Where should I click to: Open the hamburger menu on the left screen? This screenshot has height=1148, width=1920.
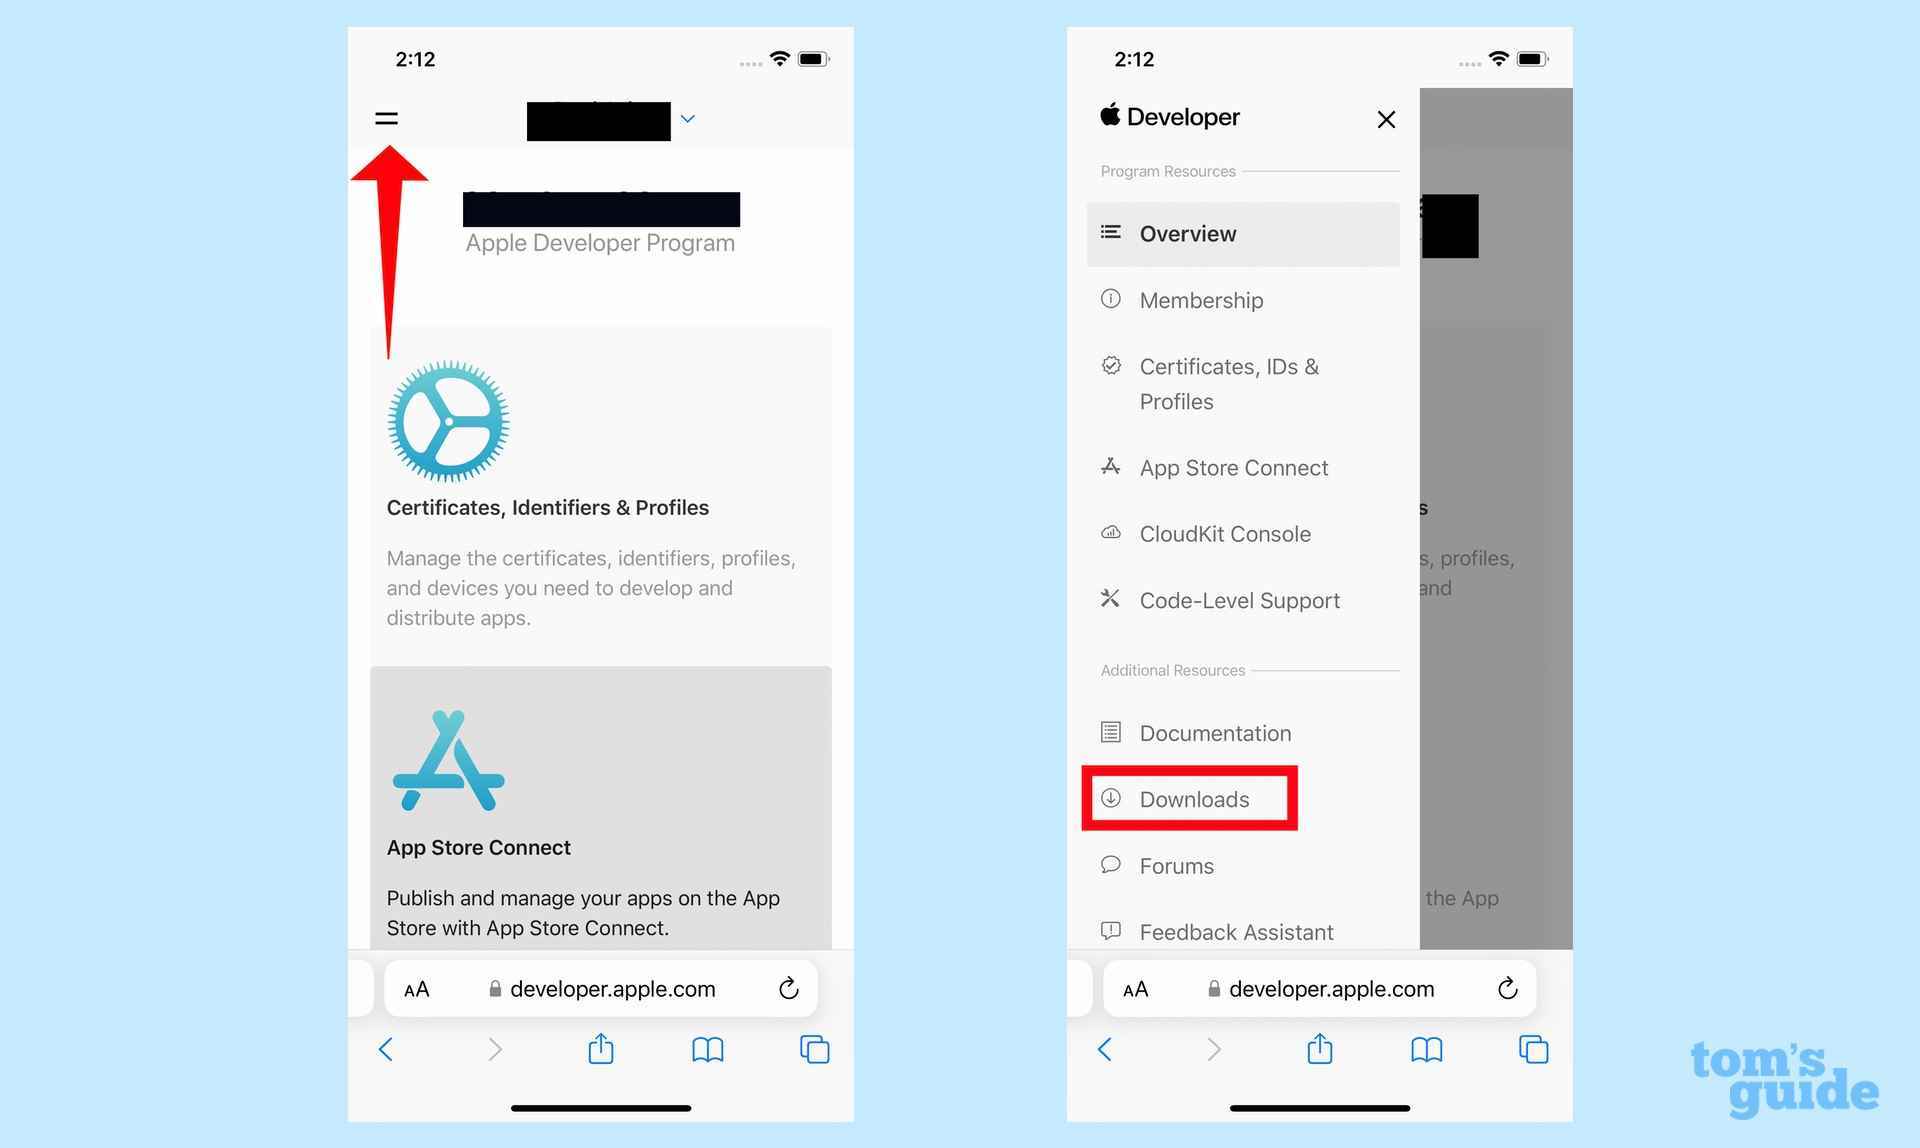click(387, 119)
